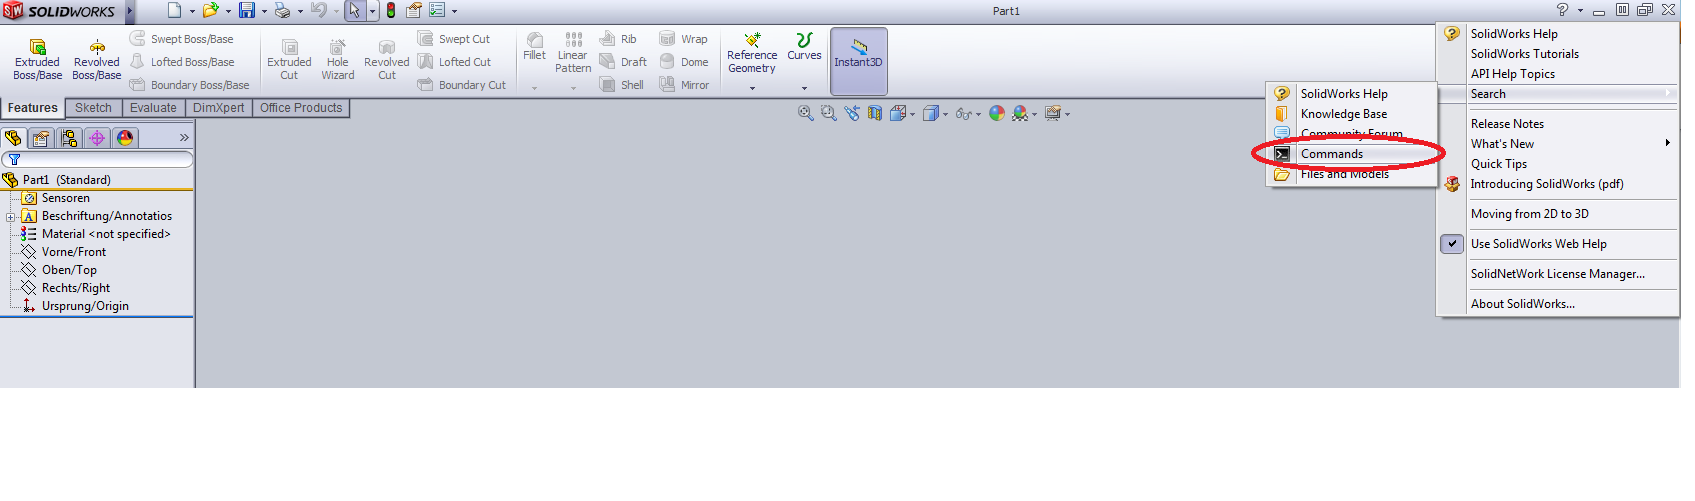Screen dimensions: 1695x501
Task: Expand the Fillet dropdown arrow
Action: (535, 88)
